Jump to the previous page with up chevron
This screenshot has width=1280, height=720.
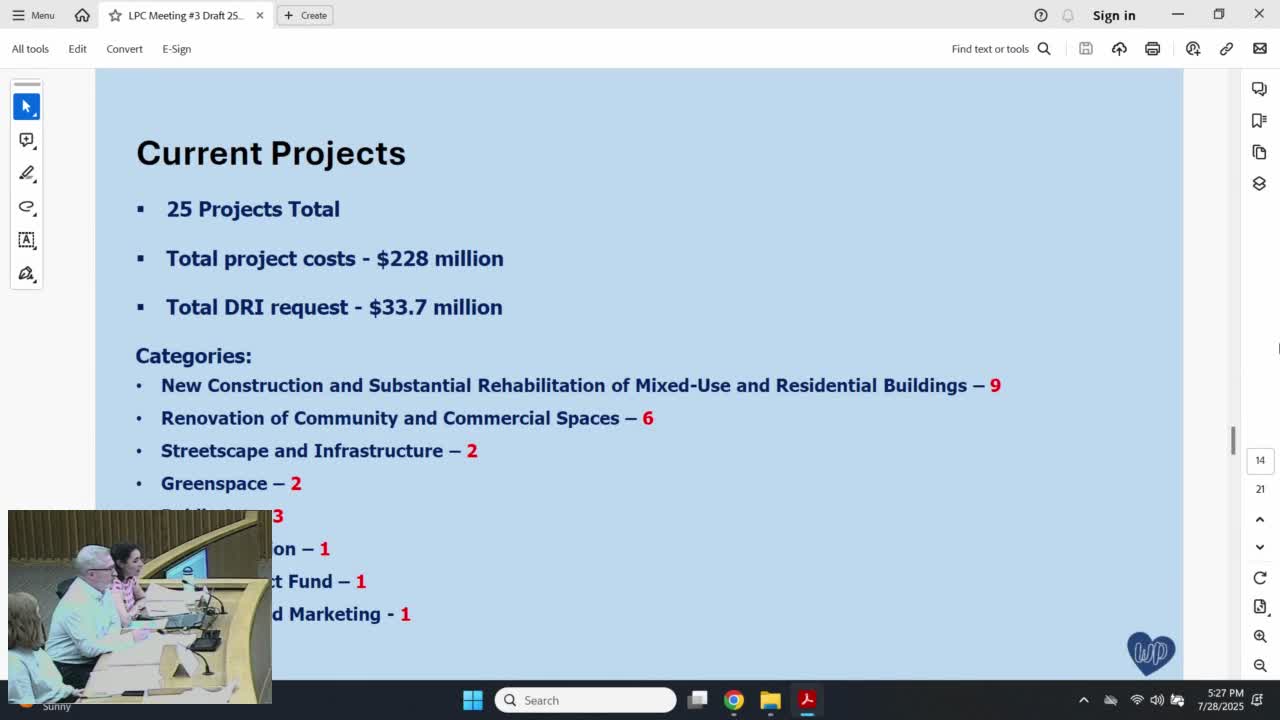(x=1260, y=519)
